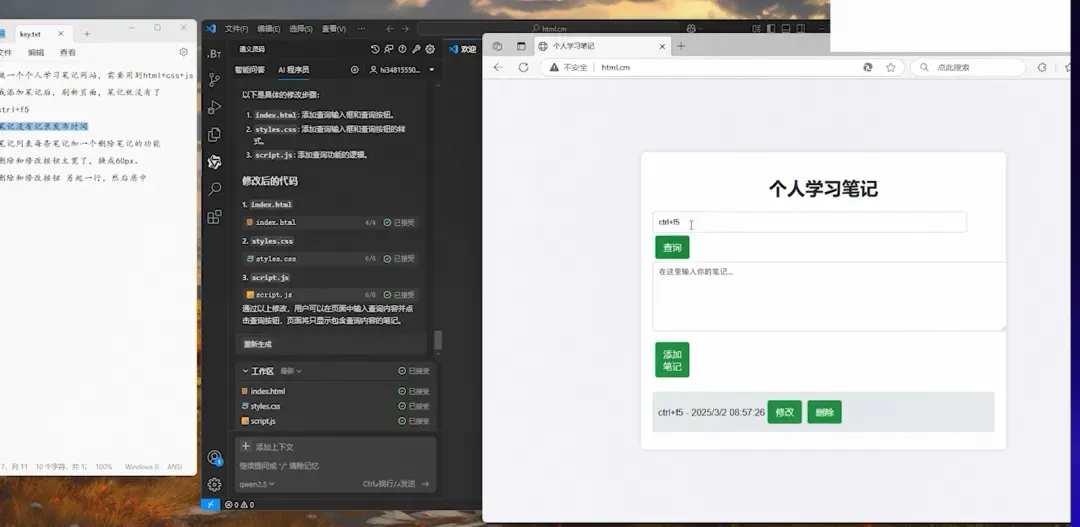The image size is (1080, 527).
Task: Collapse the workspace section chevron
Action: 245,371
